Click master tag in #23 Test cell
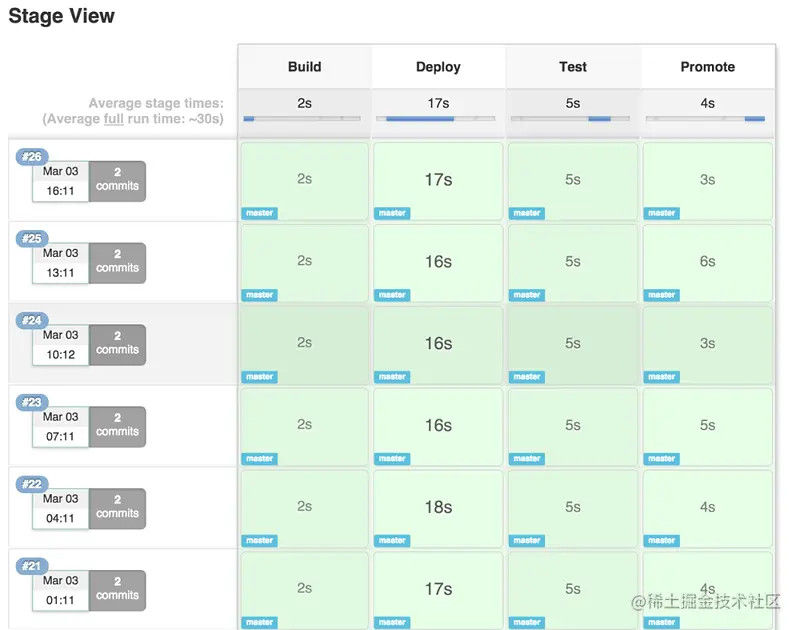 click(527, 459)
